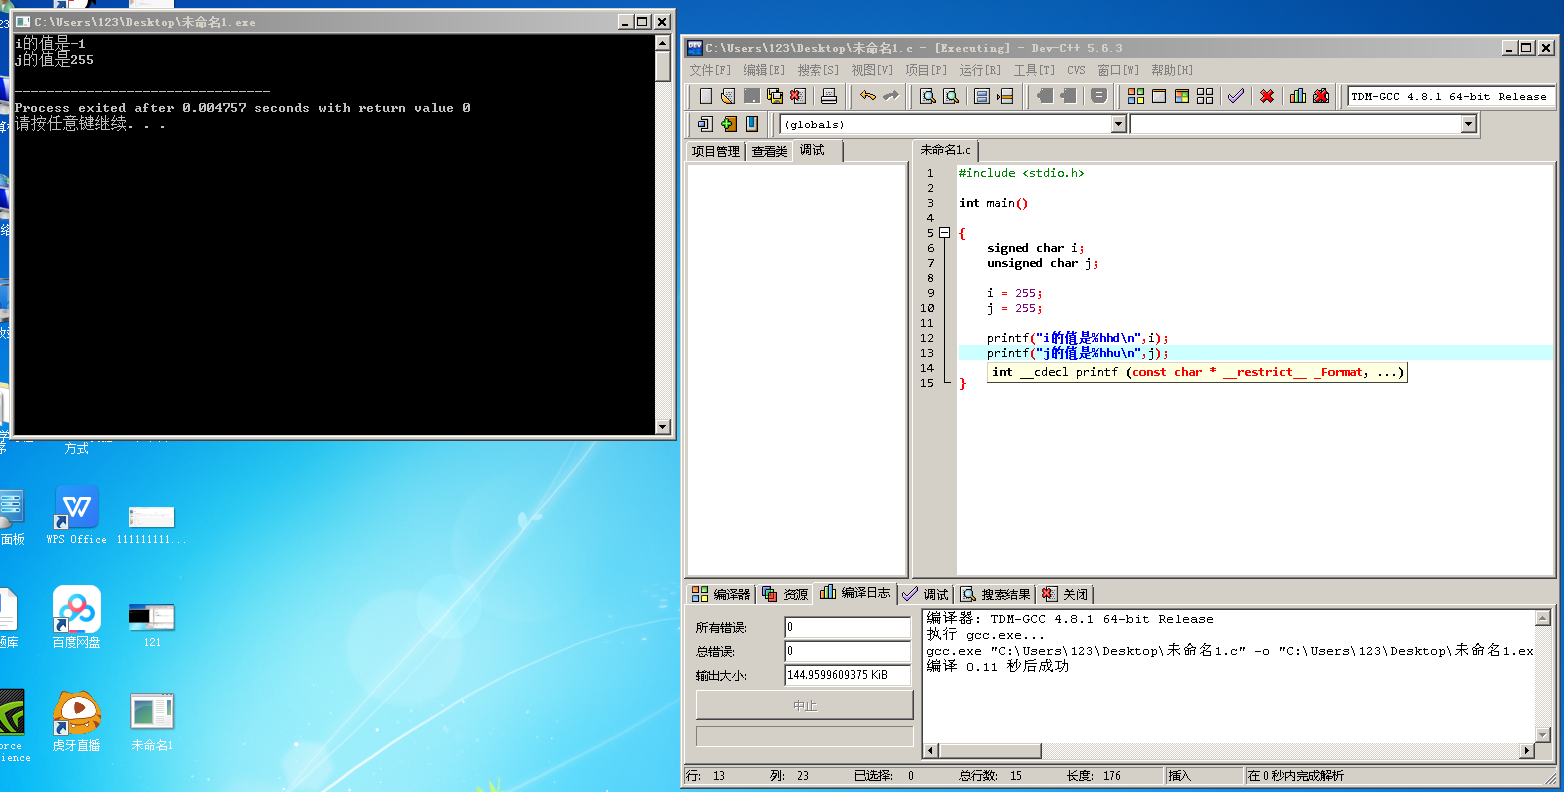Open the 视图[V] menu
The image size is (1564, 792).
[x=872, y=70]
